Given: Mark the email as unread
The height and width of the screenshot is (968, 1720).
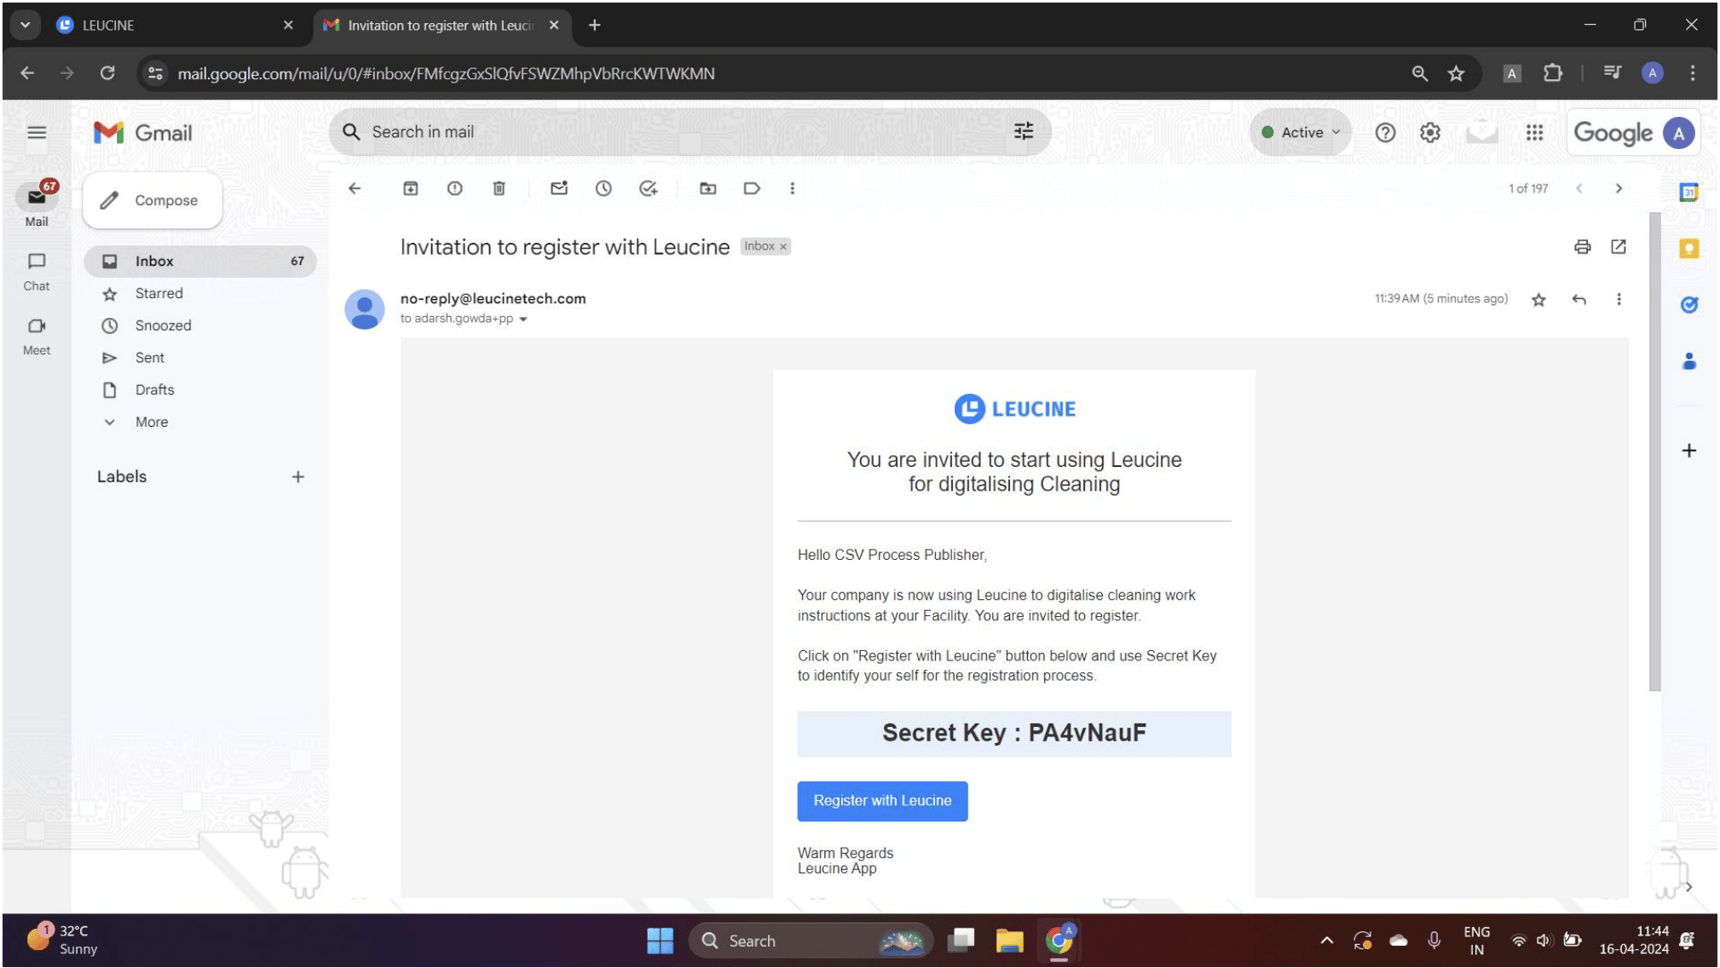Looking at the screenshot, I should coord(558,188).
